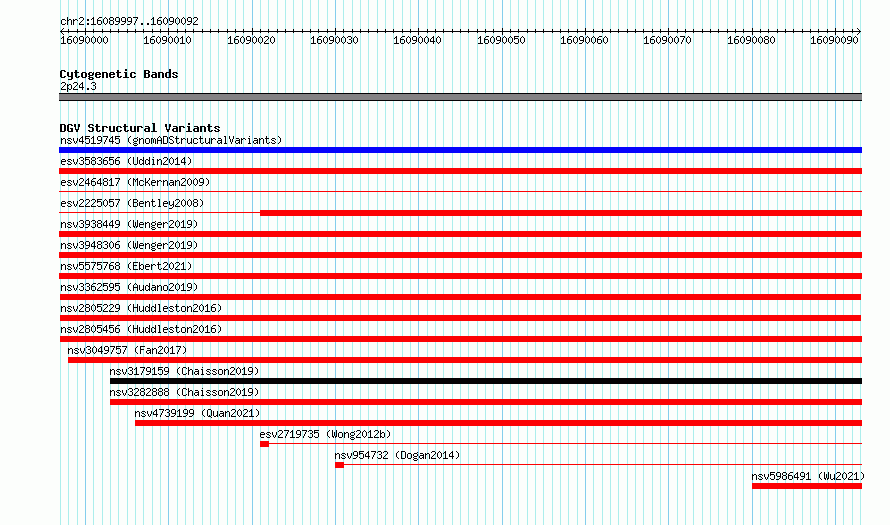Image resolution: width=890 pixels, height=525 pixels.
Task: Click the red nsv4739199 variant bar
Action: 498,423
